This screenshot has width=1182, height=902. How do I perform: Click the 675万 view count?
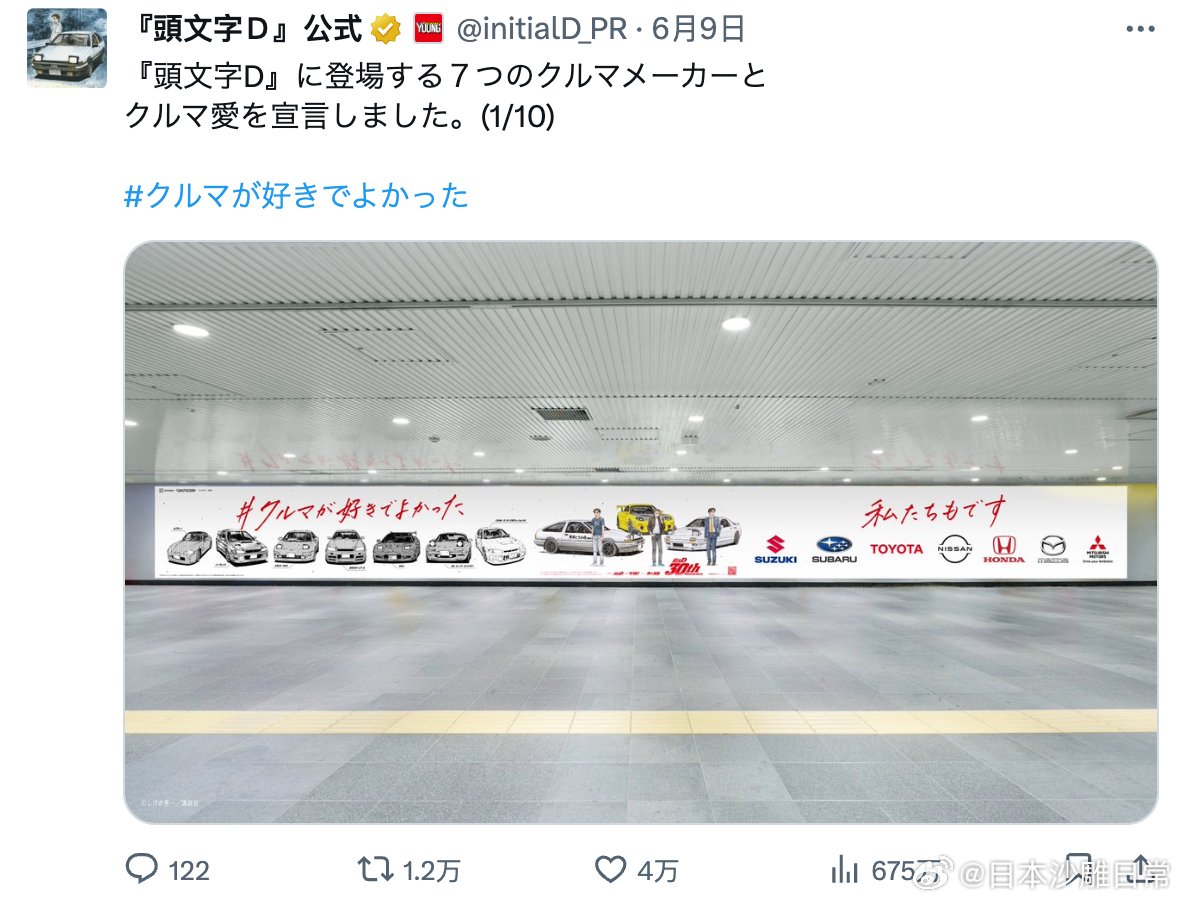pyautogui.click(x=906, y=871)
